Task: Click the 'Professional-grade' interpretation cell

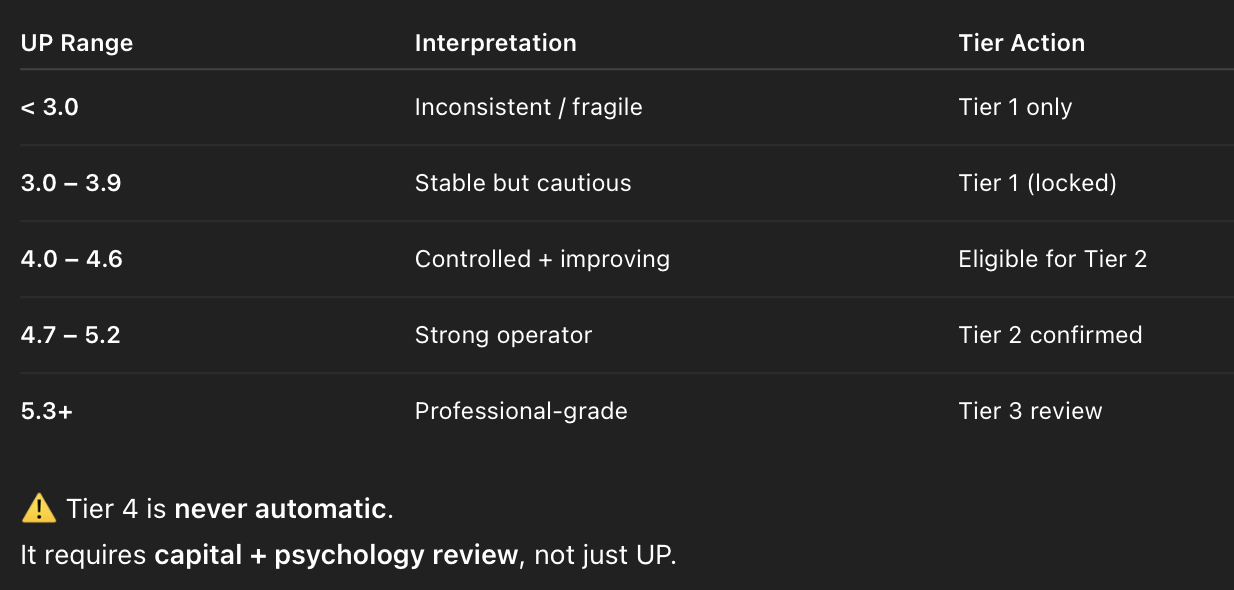Action: (521, 411)
